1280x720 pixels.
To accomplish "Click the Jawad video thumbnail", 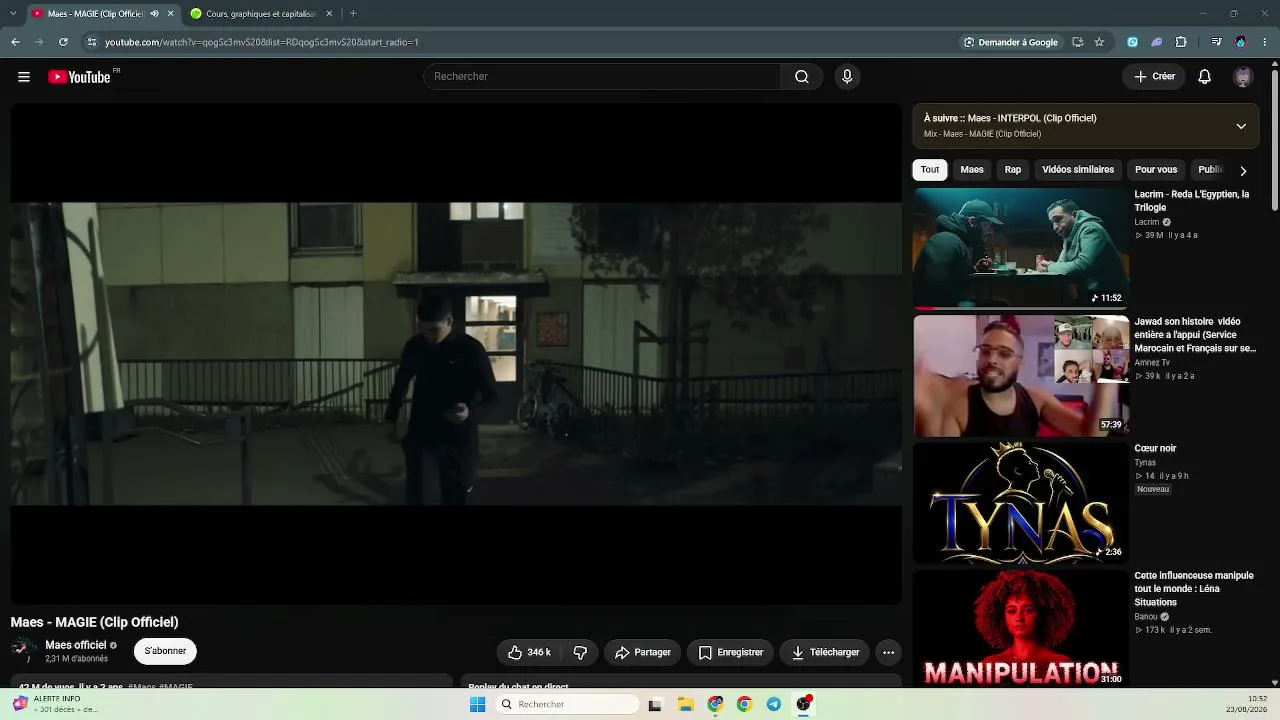I will (x=1021, y=376).
